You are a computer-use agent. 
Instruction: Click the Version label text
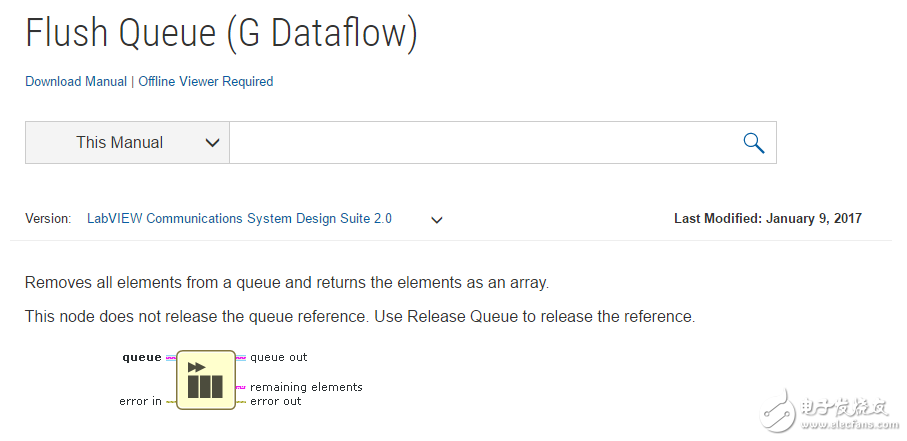(48, 219)
